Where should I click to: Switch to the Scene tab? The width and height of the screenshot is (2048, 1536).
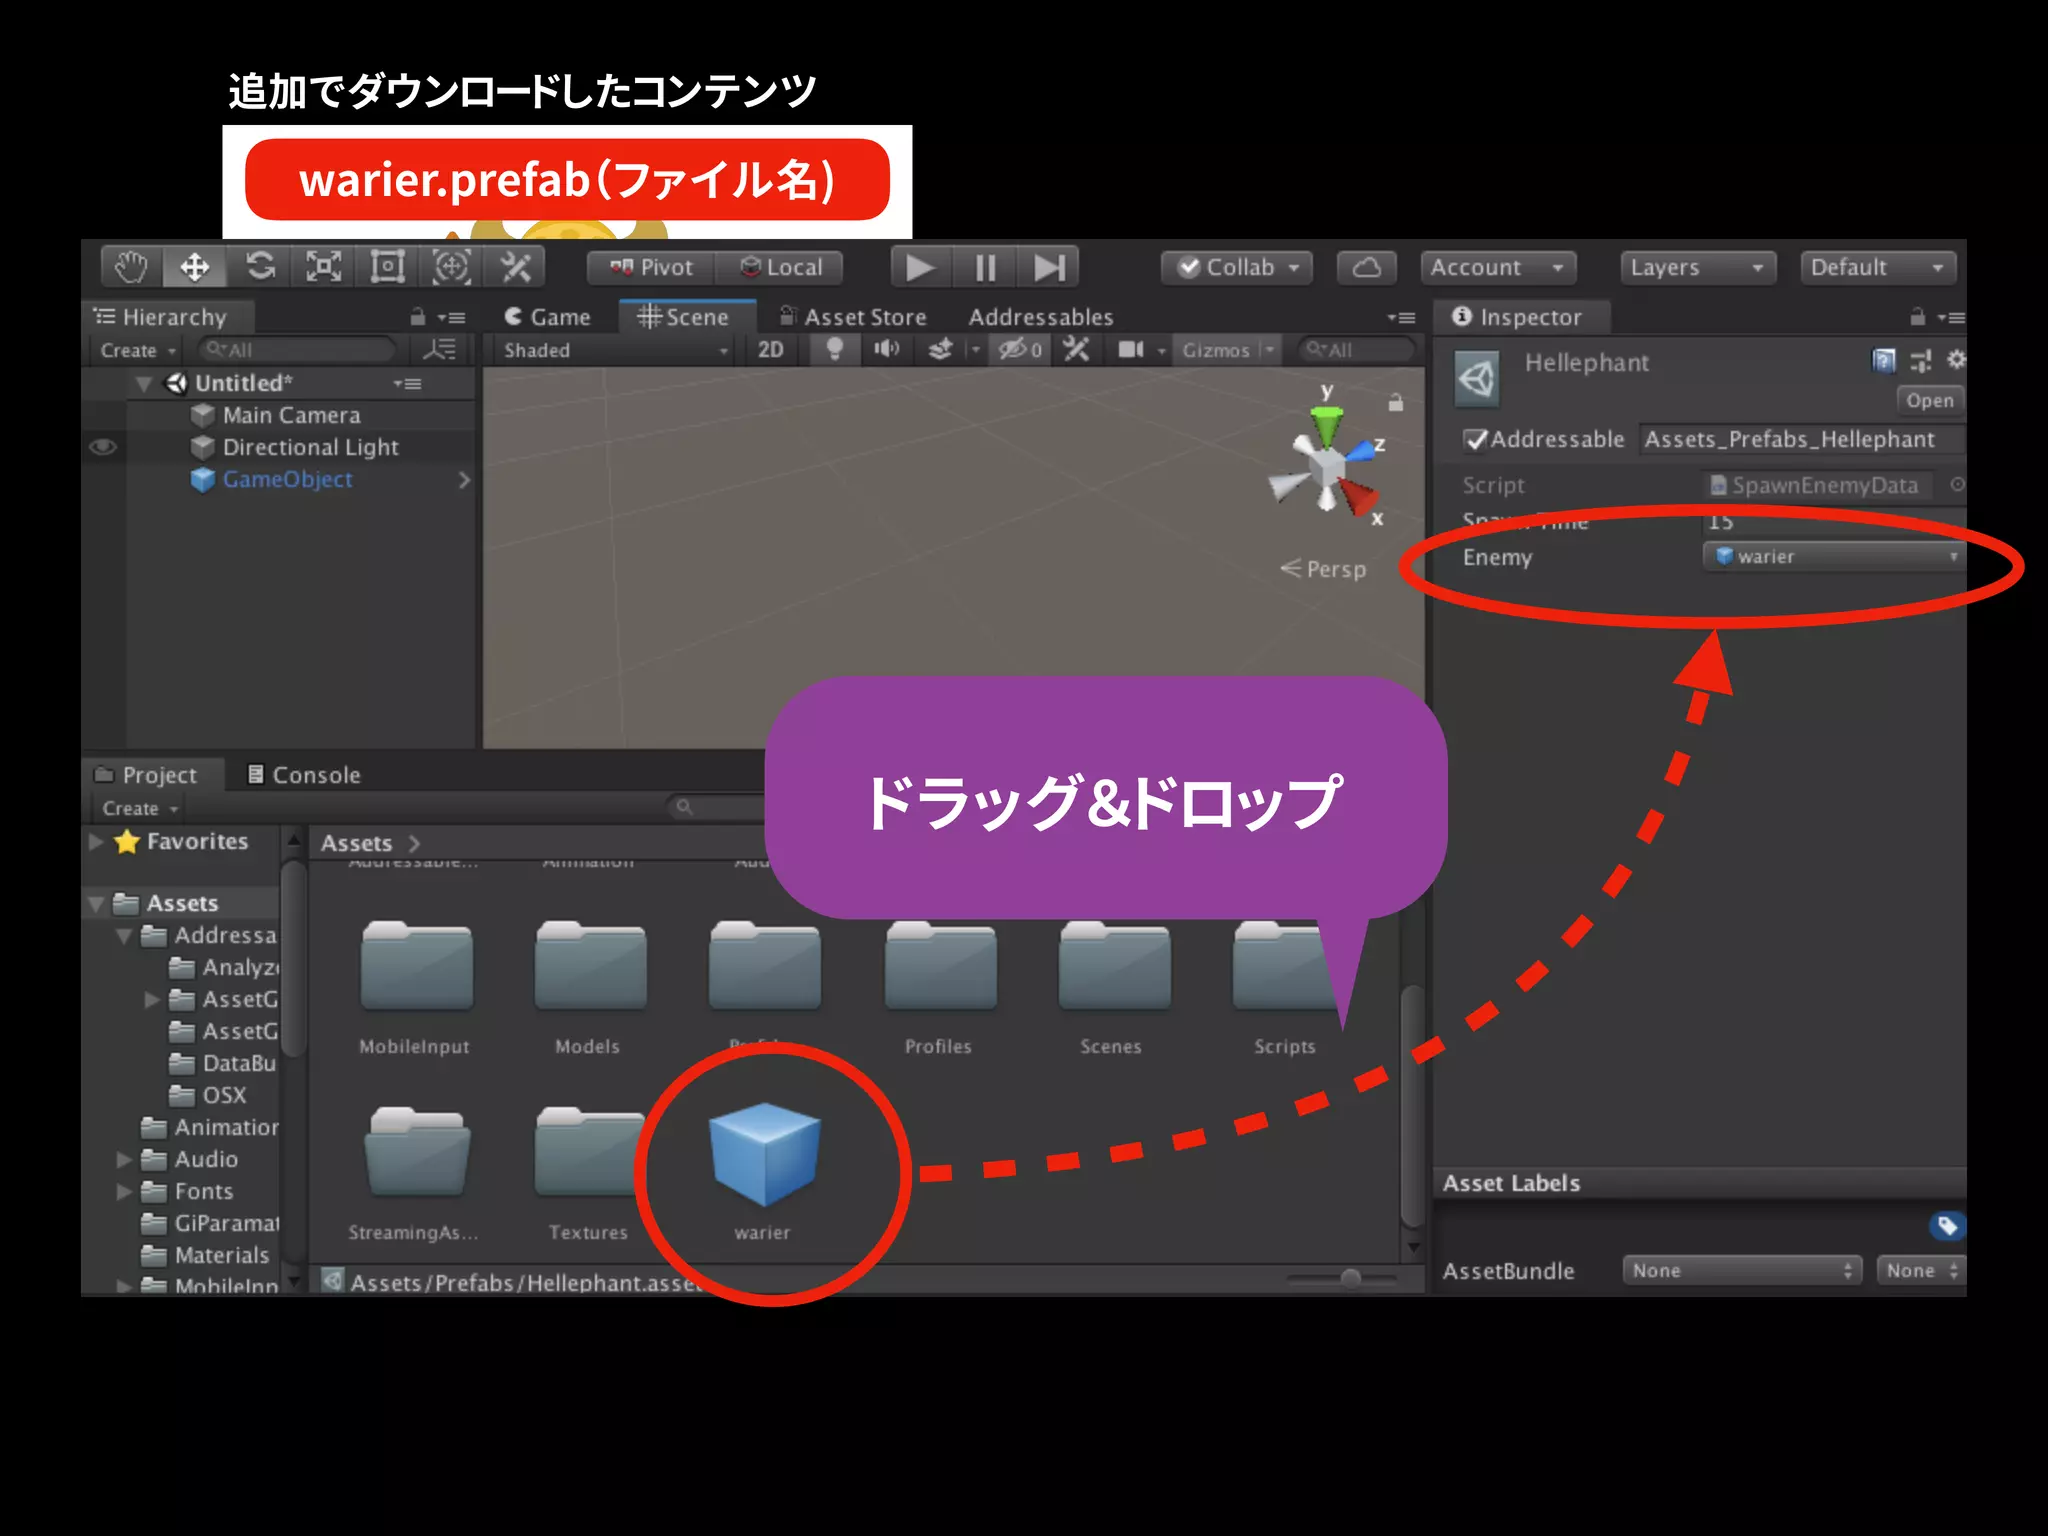click(685, 317)
